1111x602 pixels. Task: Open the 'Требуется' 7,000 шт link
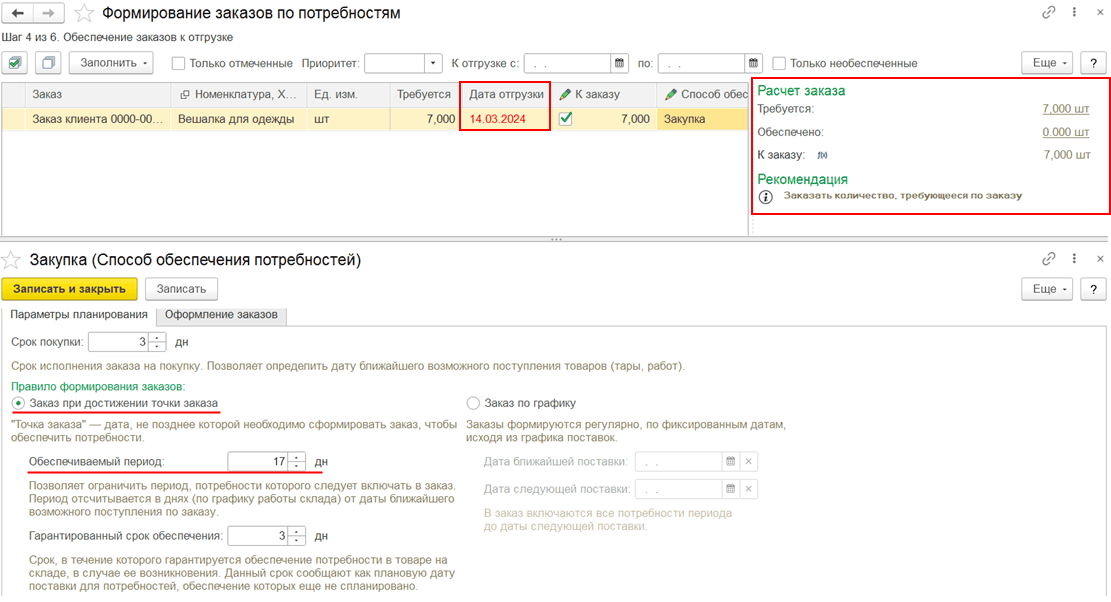tap(1066, 109)
